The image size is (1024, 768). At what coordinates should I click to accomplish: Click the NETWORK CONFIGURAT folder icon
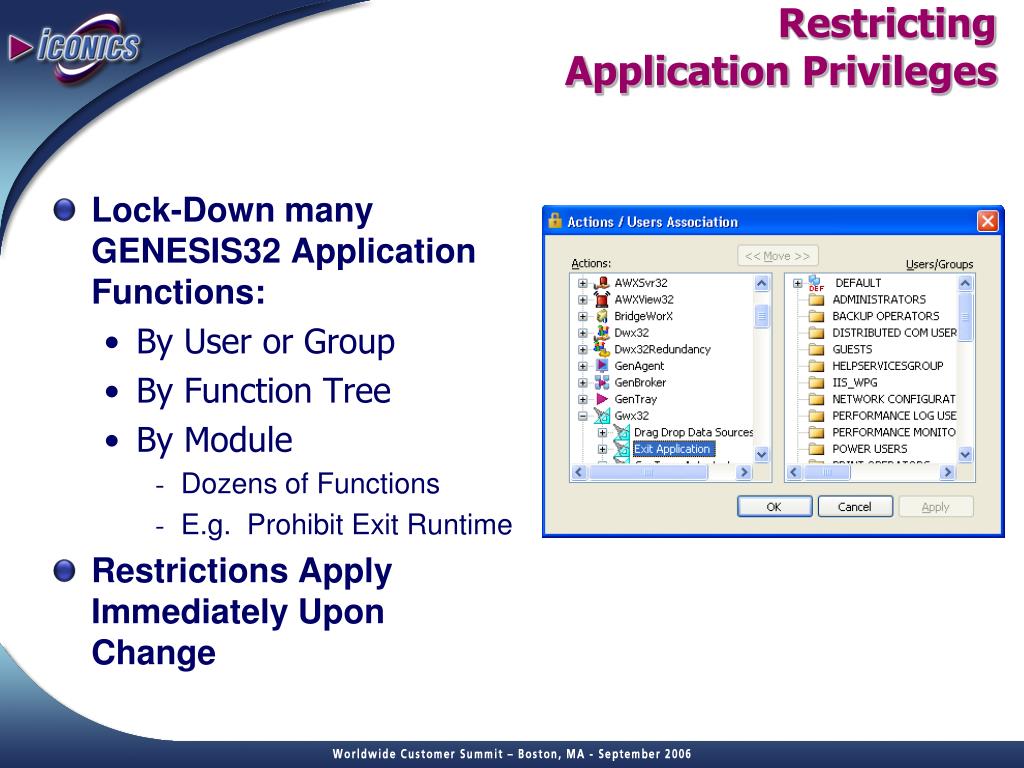[x=816, y=399]
